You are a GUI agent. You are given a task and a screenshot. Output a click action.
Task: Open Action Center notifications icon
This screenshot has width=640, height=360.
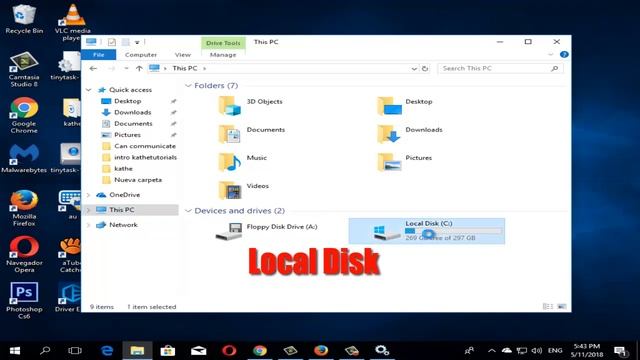620,351
